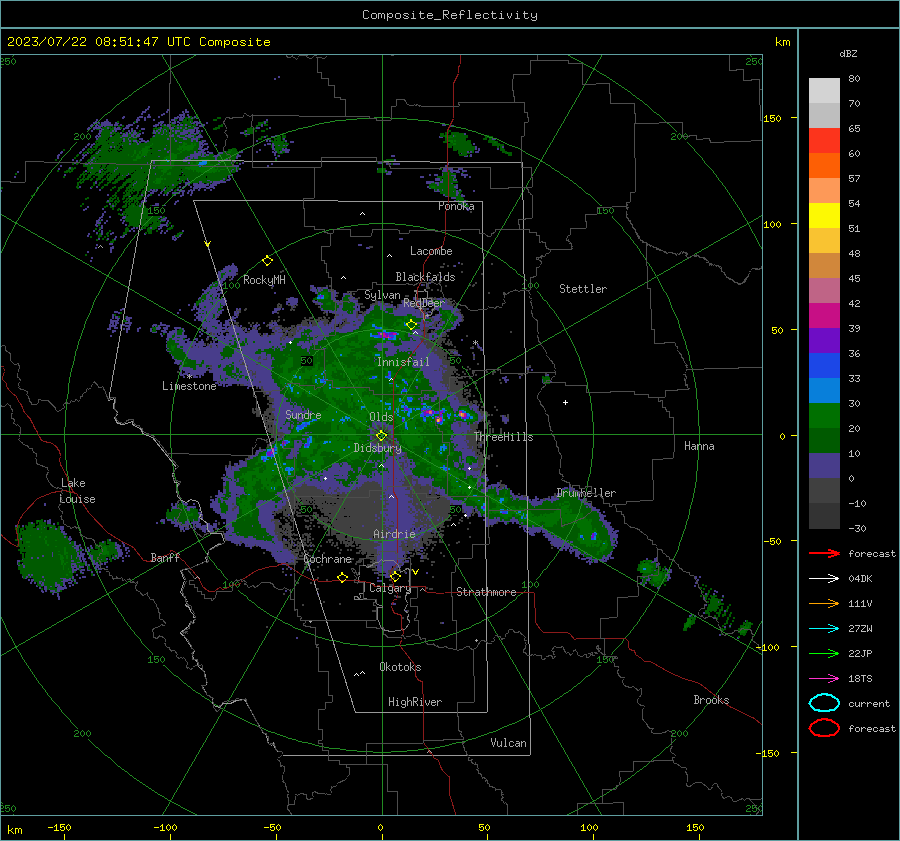Image resolution: width=900 pixels, height=841 pixels.
Task: Click the Brooks label
Action: 711,700
